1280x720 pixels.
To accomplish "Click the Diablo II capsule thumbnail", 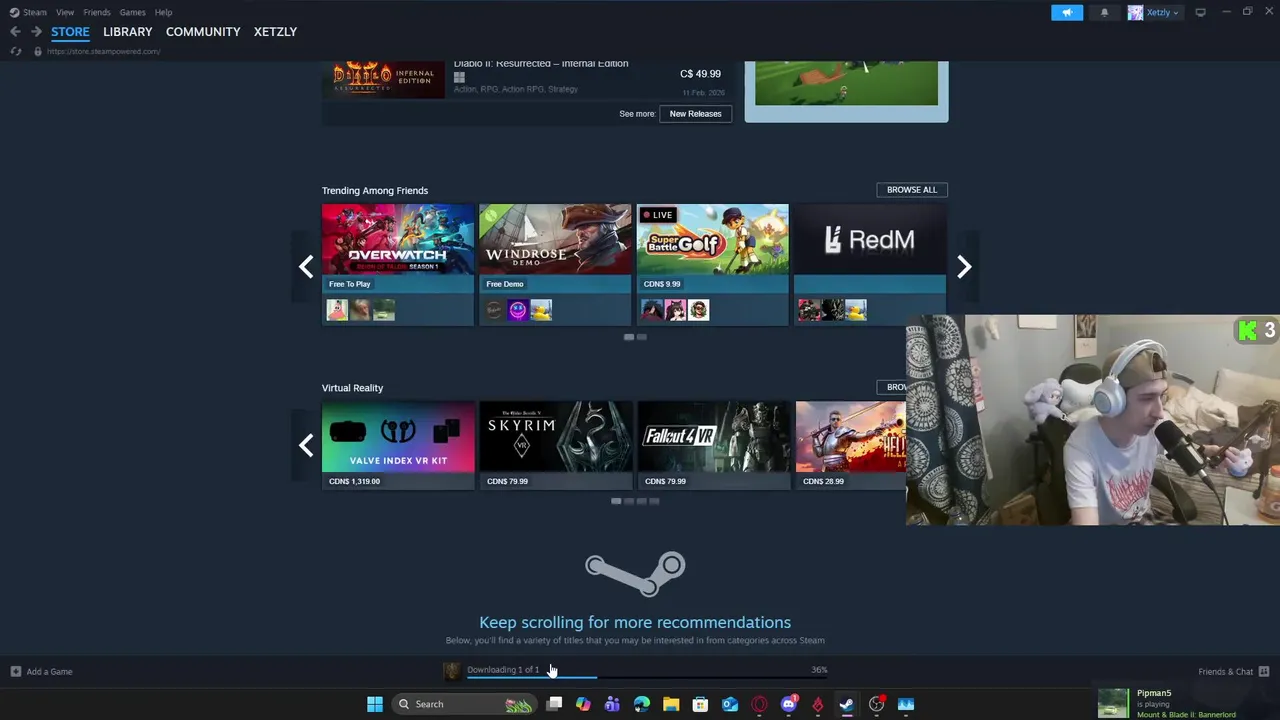I will tap(384, 79).
